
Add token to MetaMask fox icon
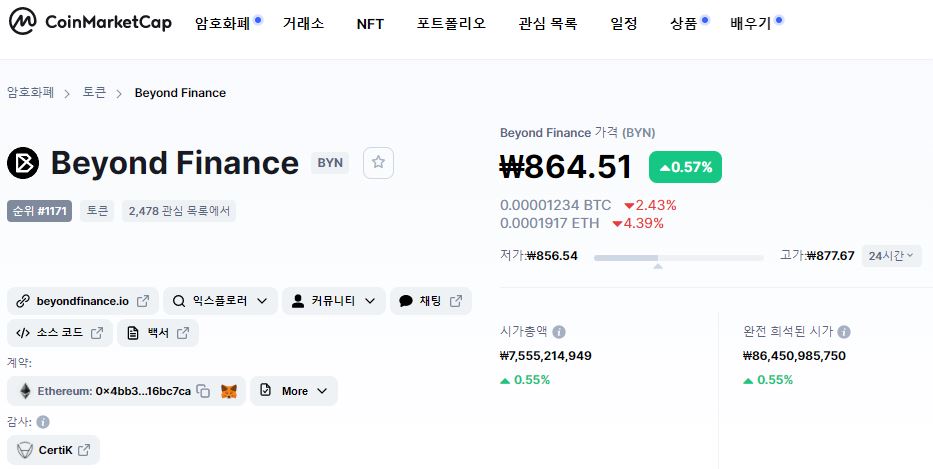[x=229, y=391]
